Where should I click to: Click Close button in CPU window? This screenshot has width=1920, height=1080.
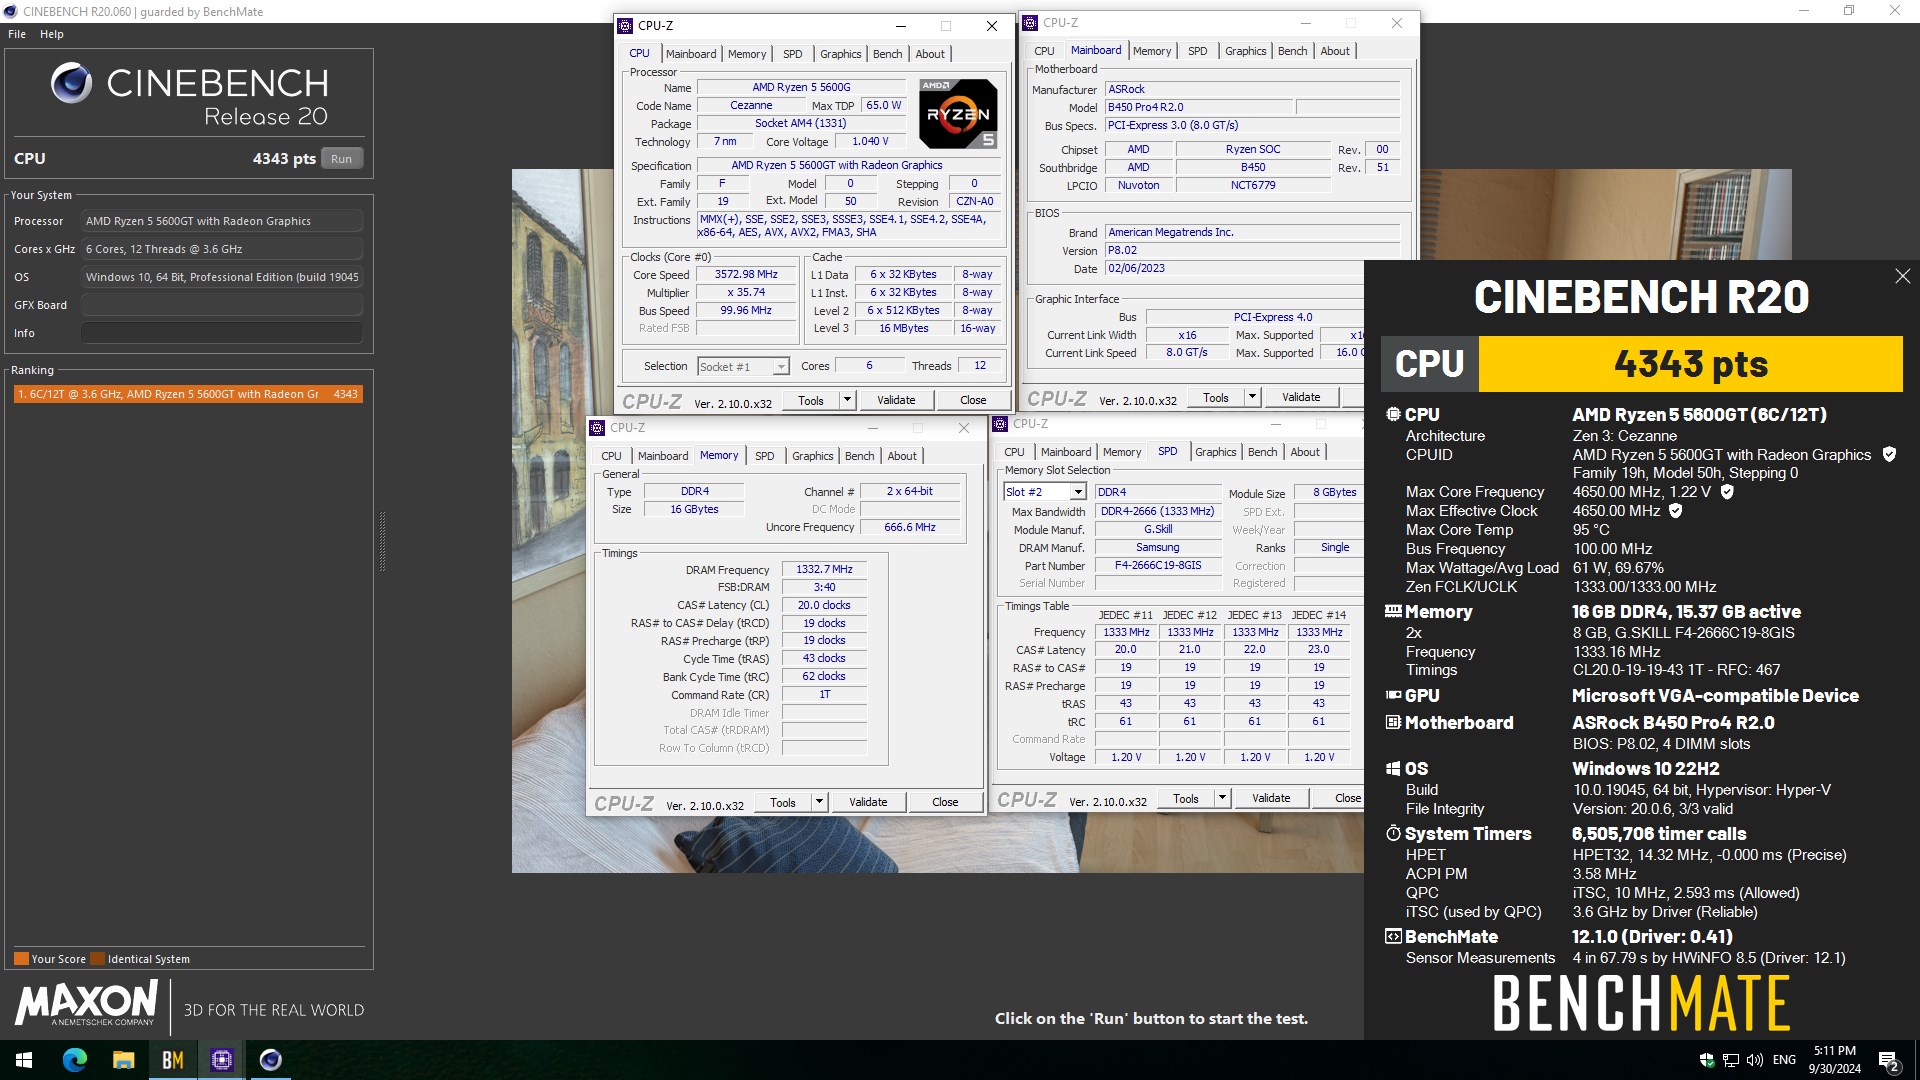[x=973, y=400]
